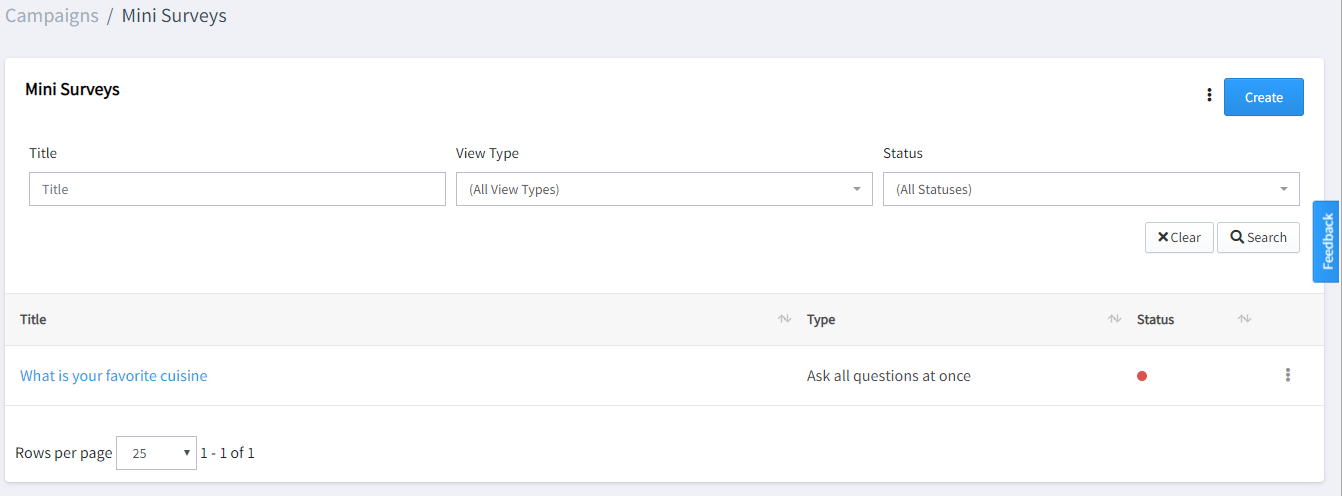Click the Mini Surveys panel heading

tap(72, 89)
